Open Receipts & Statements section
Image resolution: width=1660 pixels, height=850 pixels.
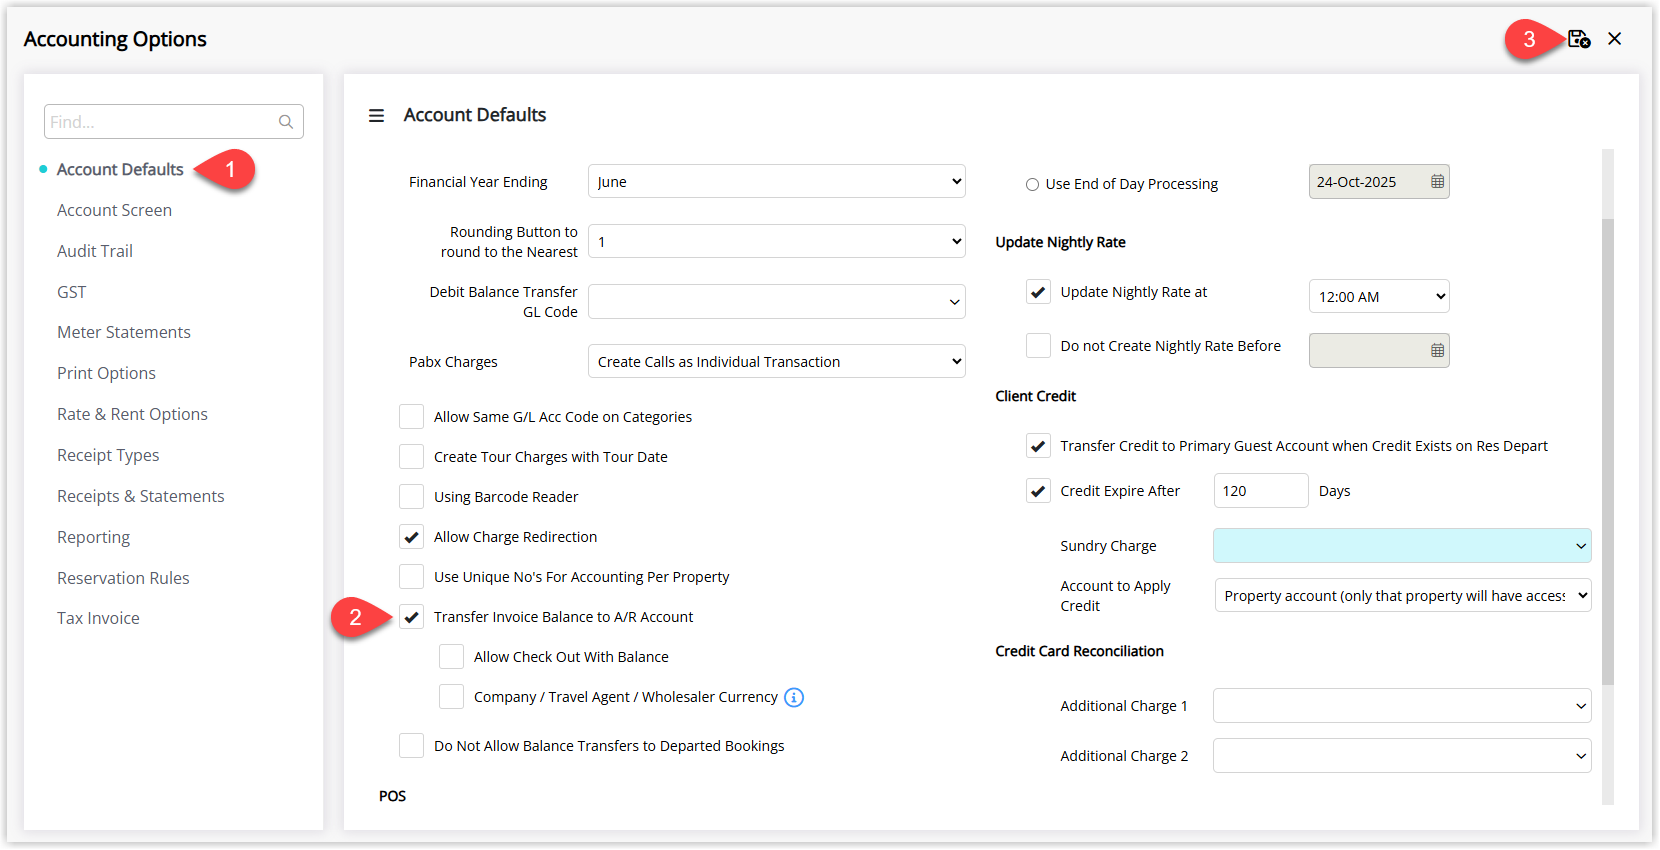(141, 496)
